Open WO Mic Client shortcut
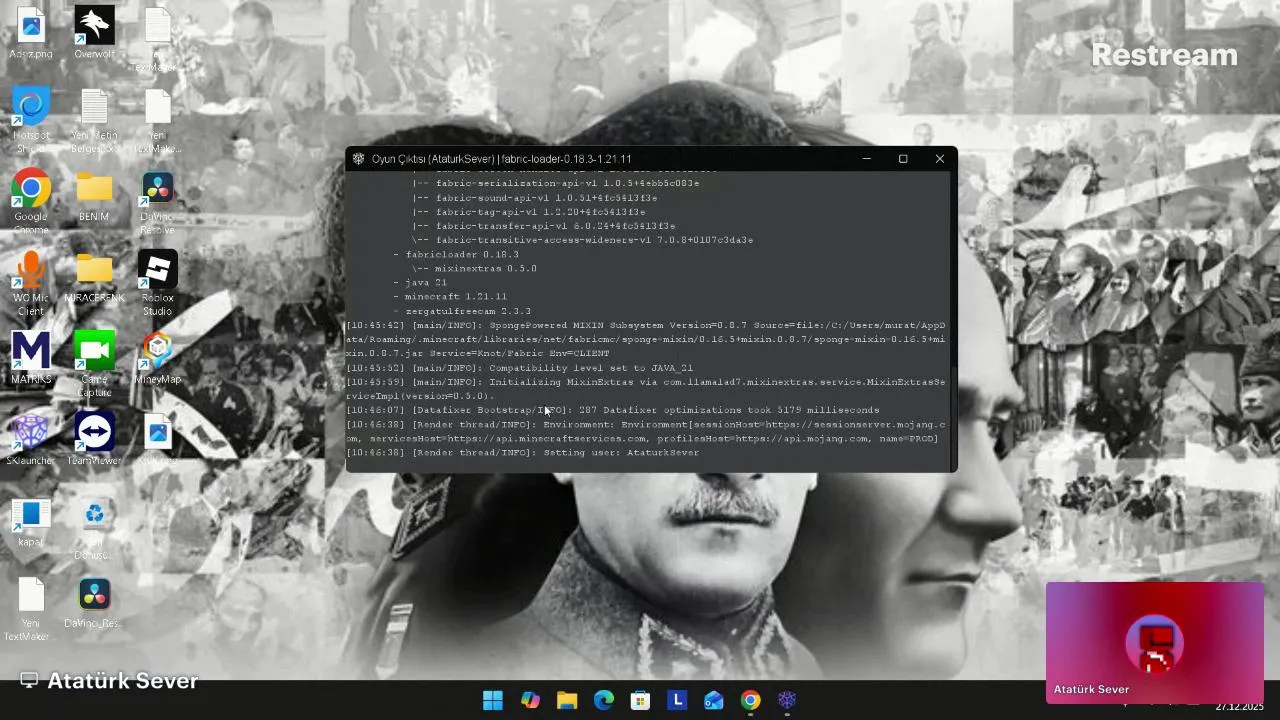 pyautogui.click(x=31, y=282)
